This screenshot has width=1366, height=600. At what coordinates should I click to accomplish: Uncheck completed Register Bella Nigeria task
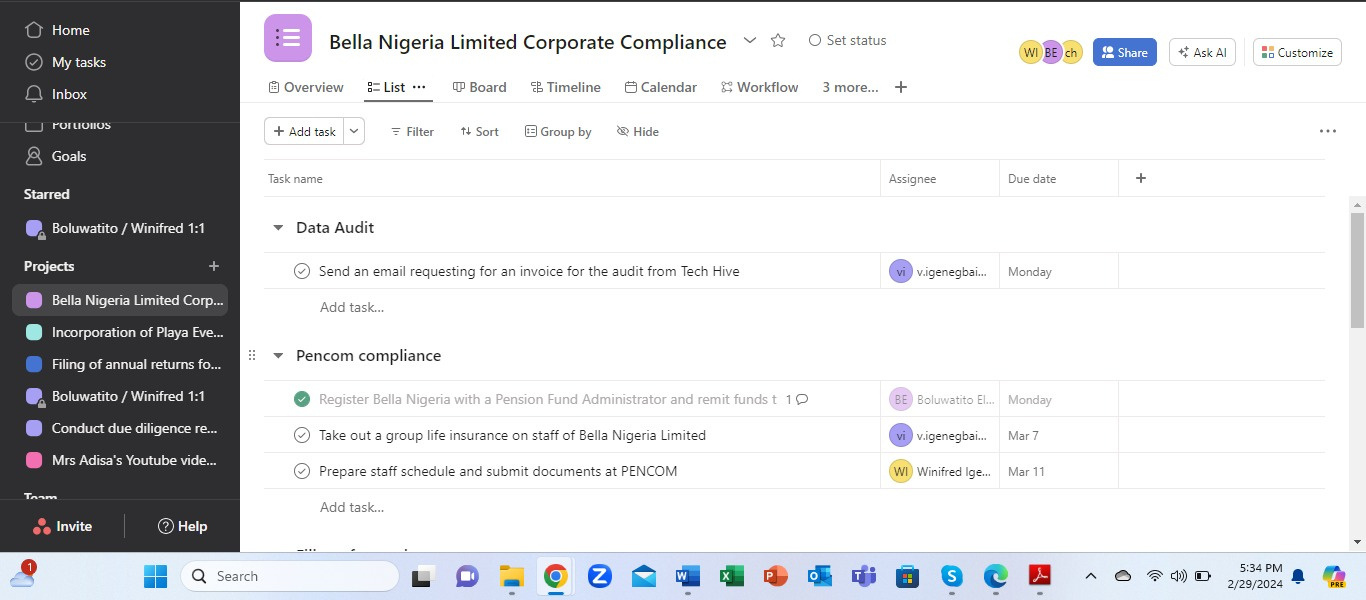click(x=302, y=399)
